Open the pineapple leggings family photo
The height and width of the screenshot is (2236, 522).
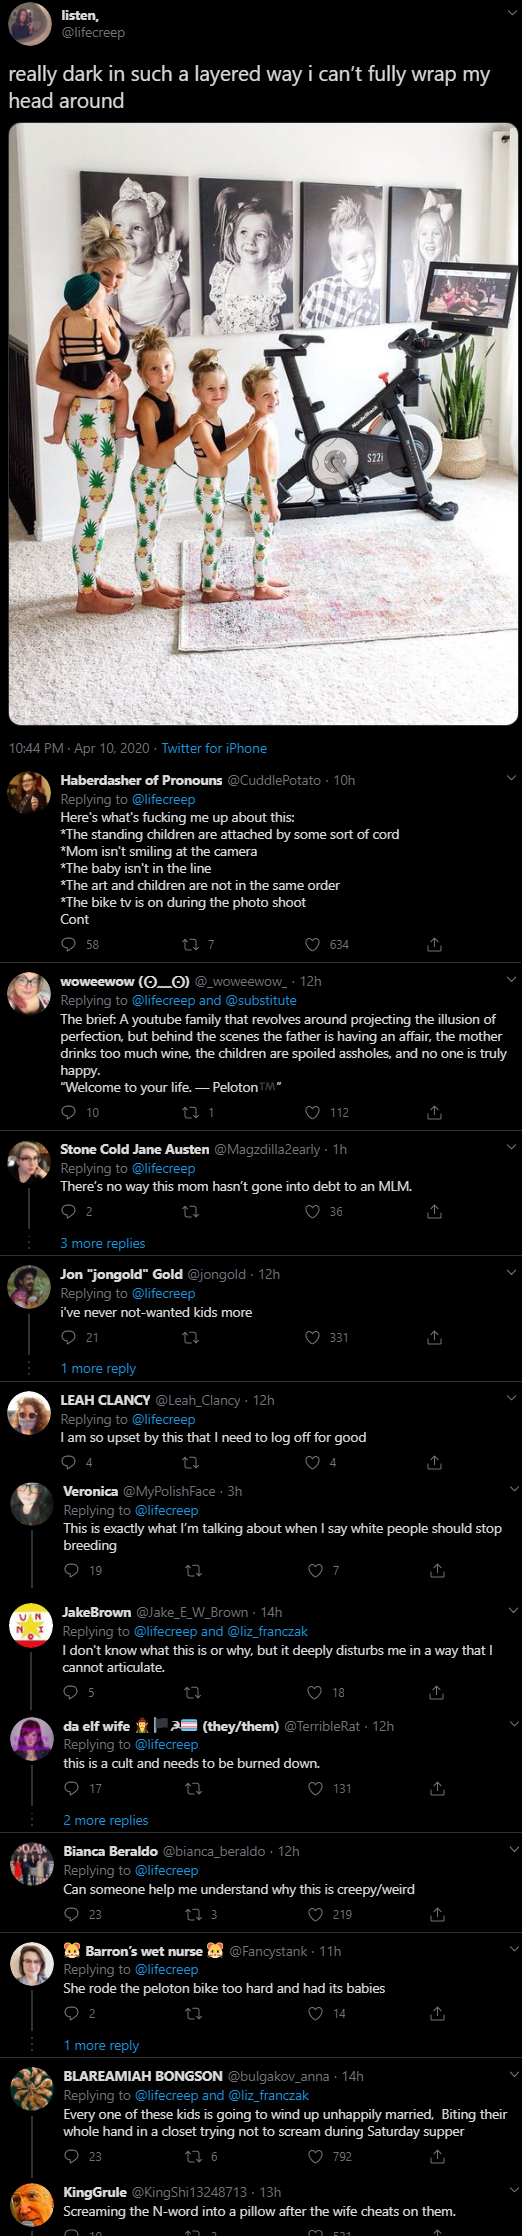pos(263,424)
